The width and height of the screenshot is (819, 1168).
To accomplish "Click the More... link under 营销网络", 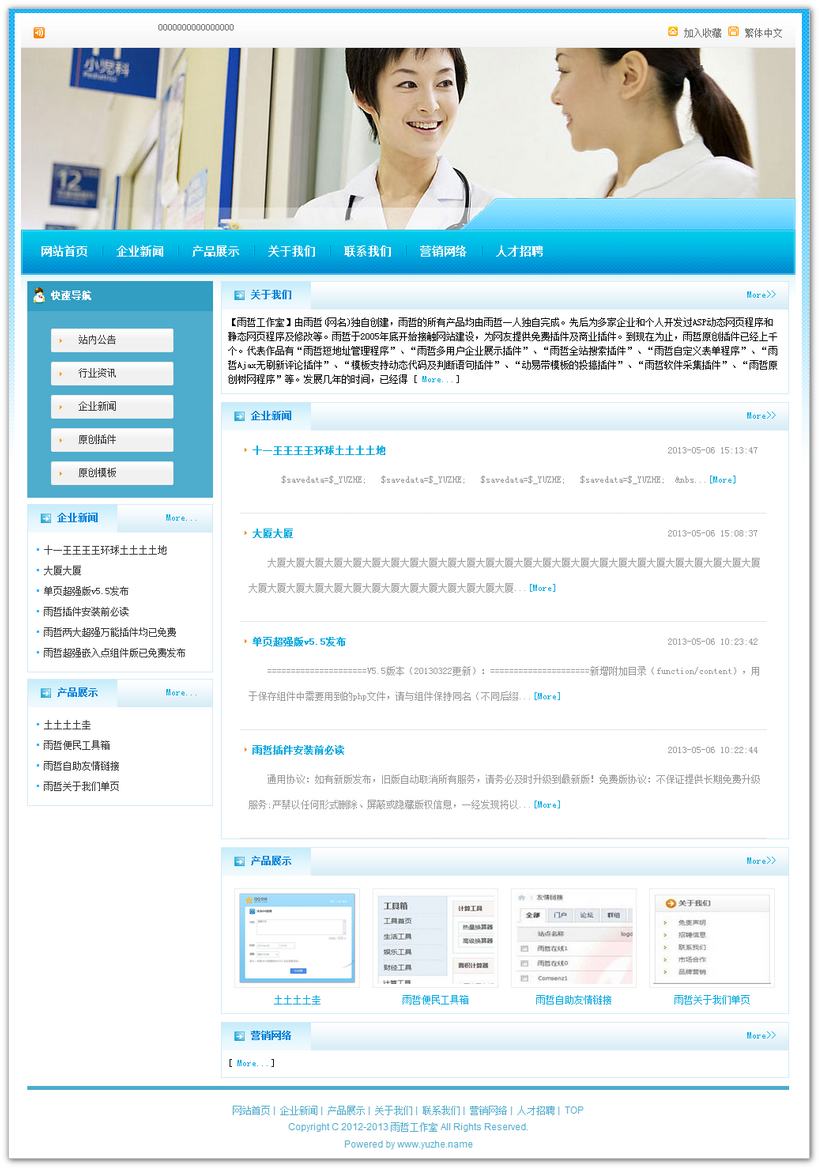I will point(252,1064).
